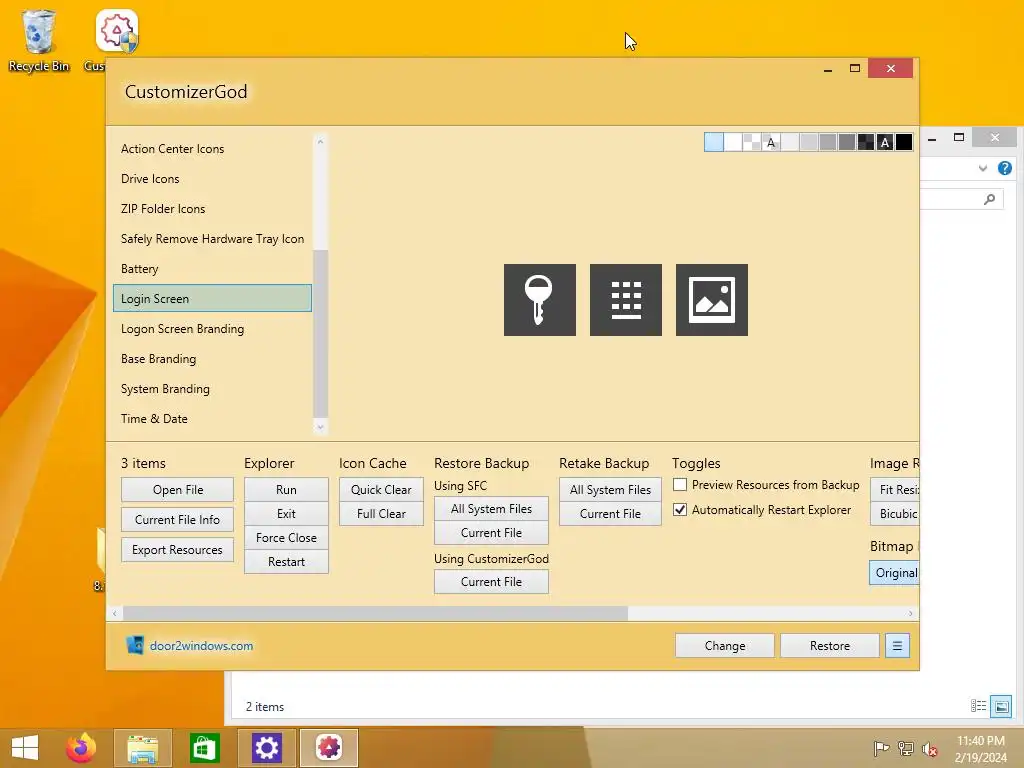Select the solid white background swatch
Image resolution: width=1024 pixels, height=768 pixels.
point(733,142)
